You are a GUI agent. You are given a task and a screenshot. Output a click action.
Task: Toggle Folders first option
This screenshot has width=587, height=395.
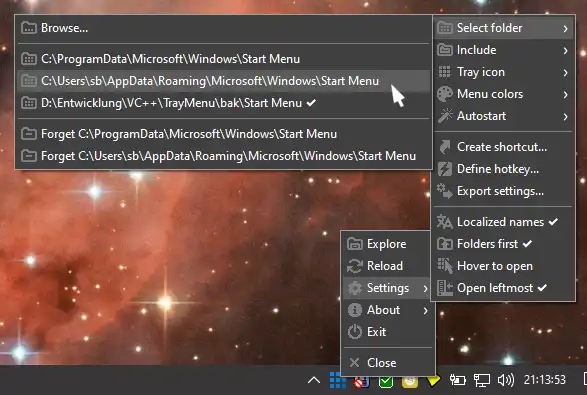[503, 244]
